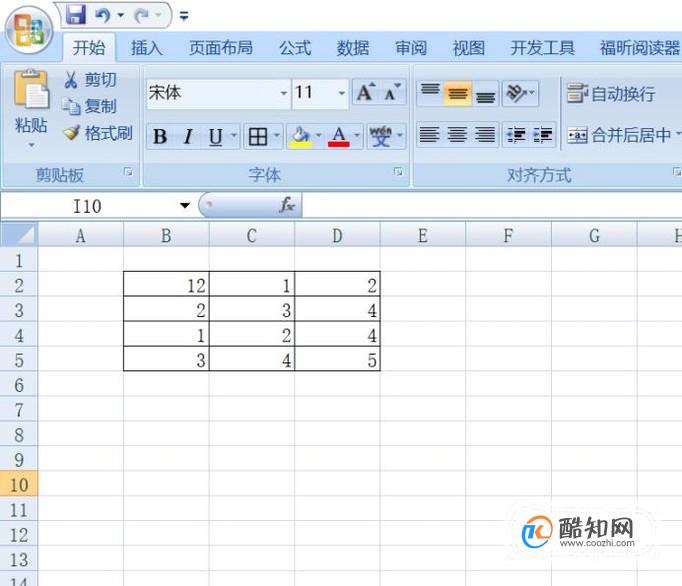The image size is (682, 586).
Task: Decrease font size with small A
Action: (392, 92)
